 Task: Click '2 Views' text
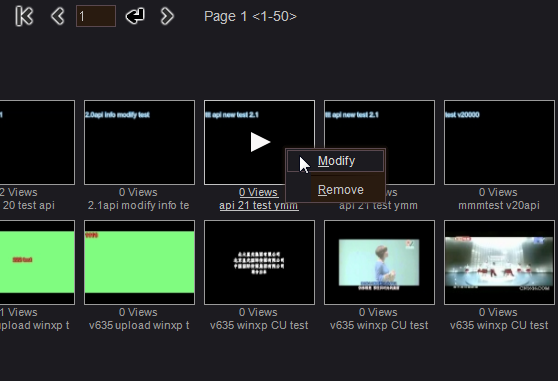click(19, 192)
